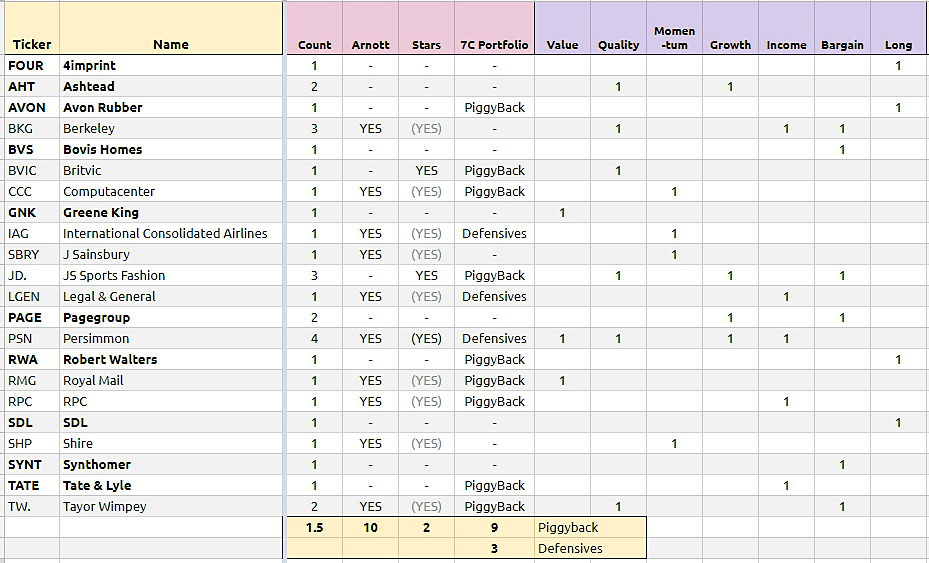Select International Consolidated Airlines name cell
929x563 pixels.
click(171, 233)
